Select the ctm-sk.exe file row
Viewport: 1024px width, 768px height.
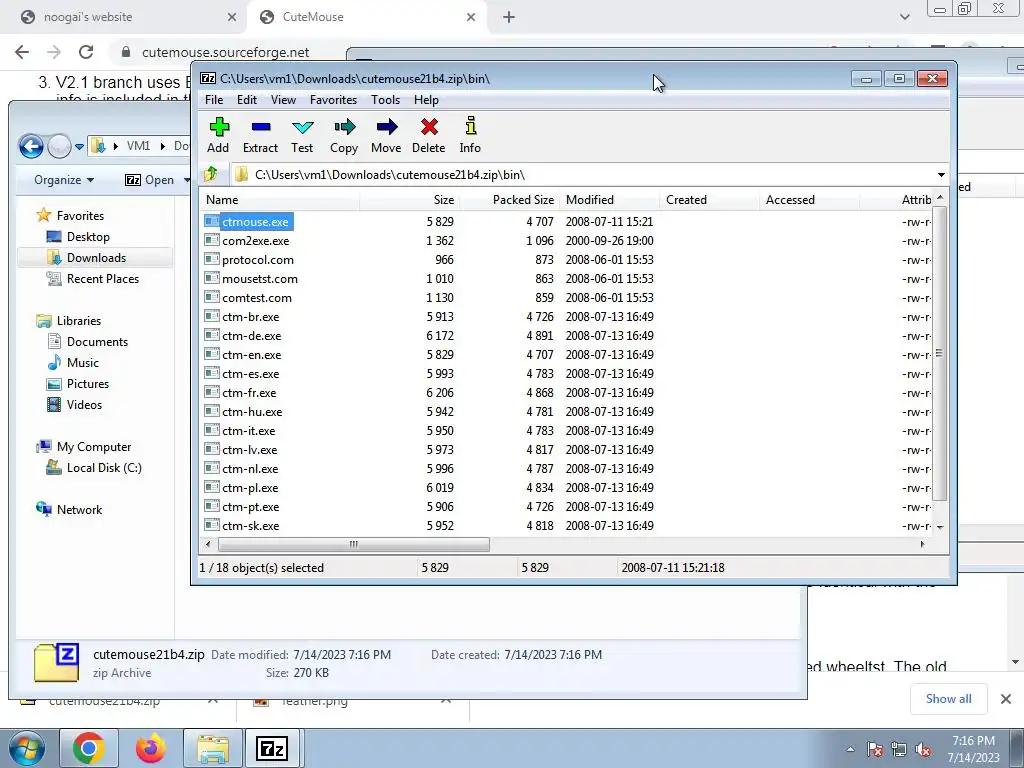(566, 526)
